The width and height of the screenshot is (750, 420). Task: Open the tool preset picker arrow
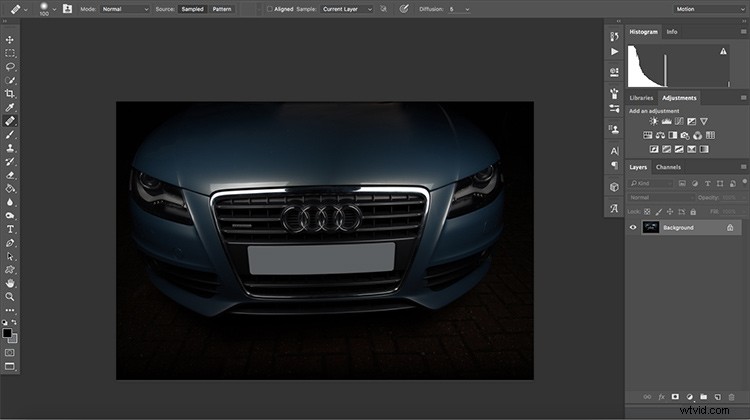pos(25,9)
